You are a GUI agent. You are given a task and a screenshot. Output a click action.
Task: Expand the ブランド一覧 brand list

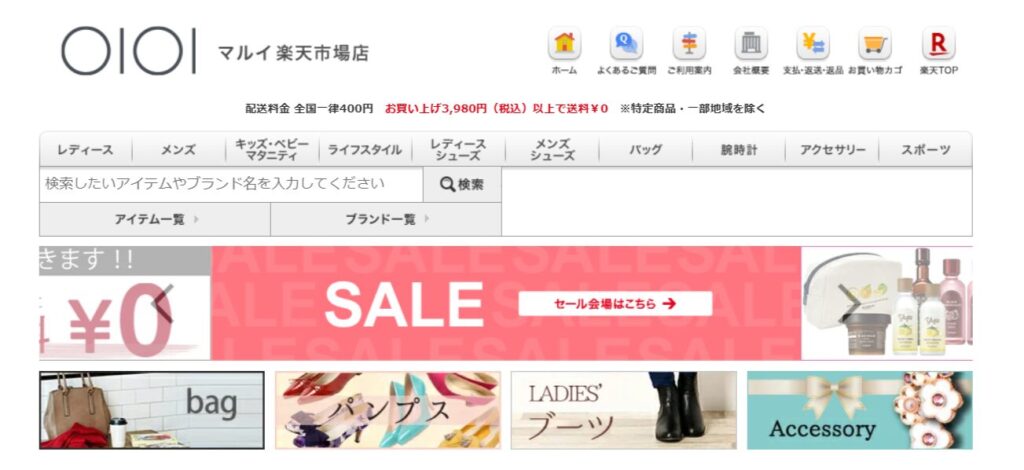pos(386,219)
